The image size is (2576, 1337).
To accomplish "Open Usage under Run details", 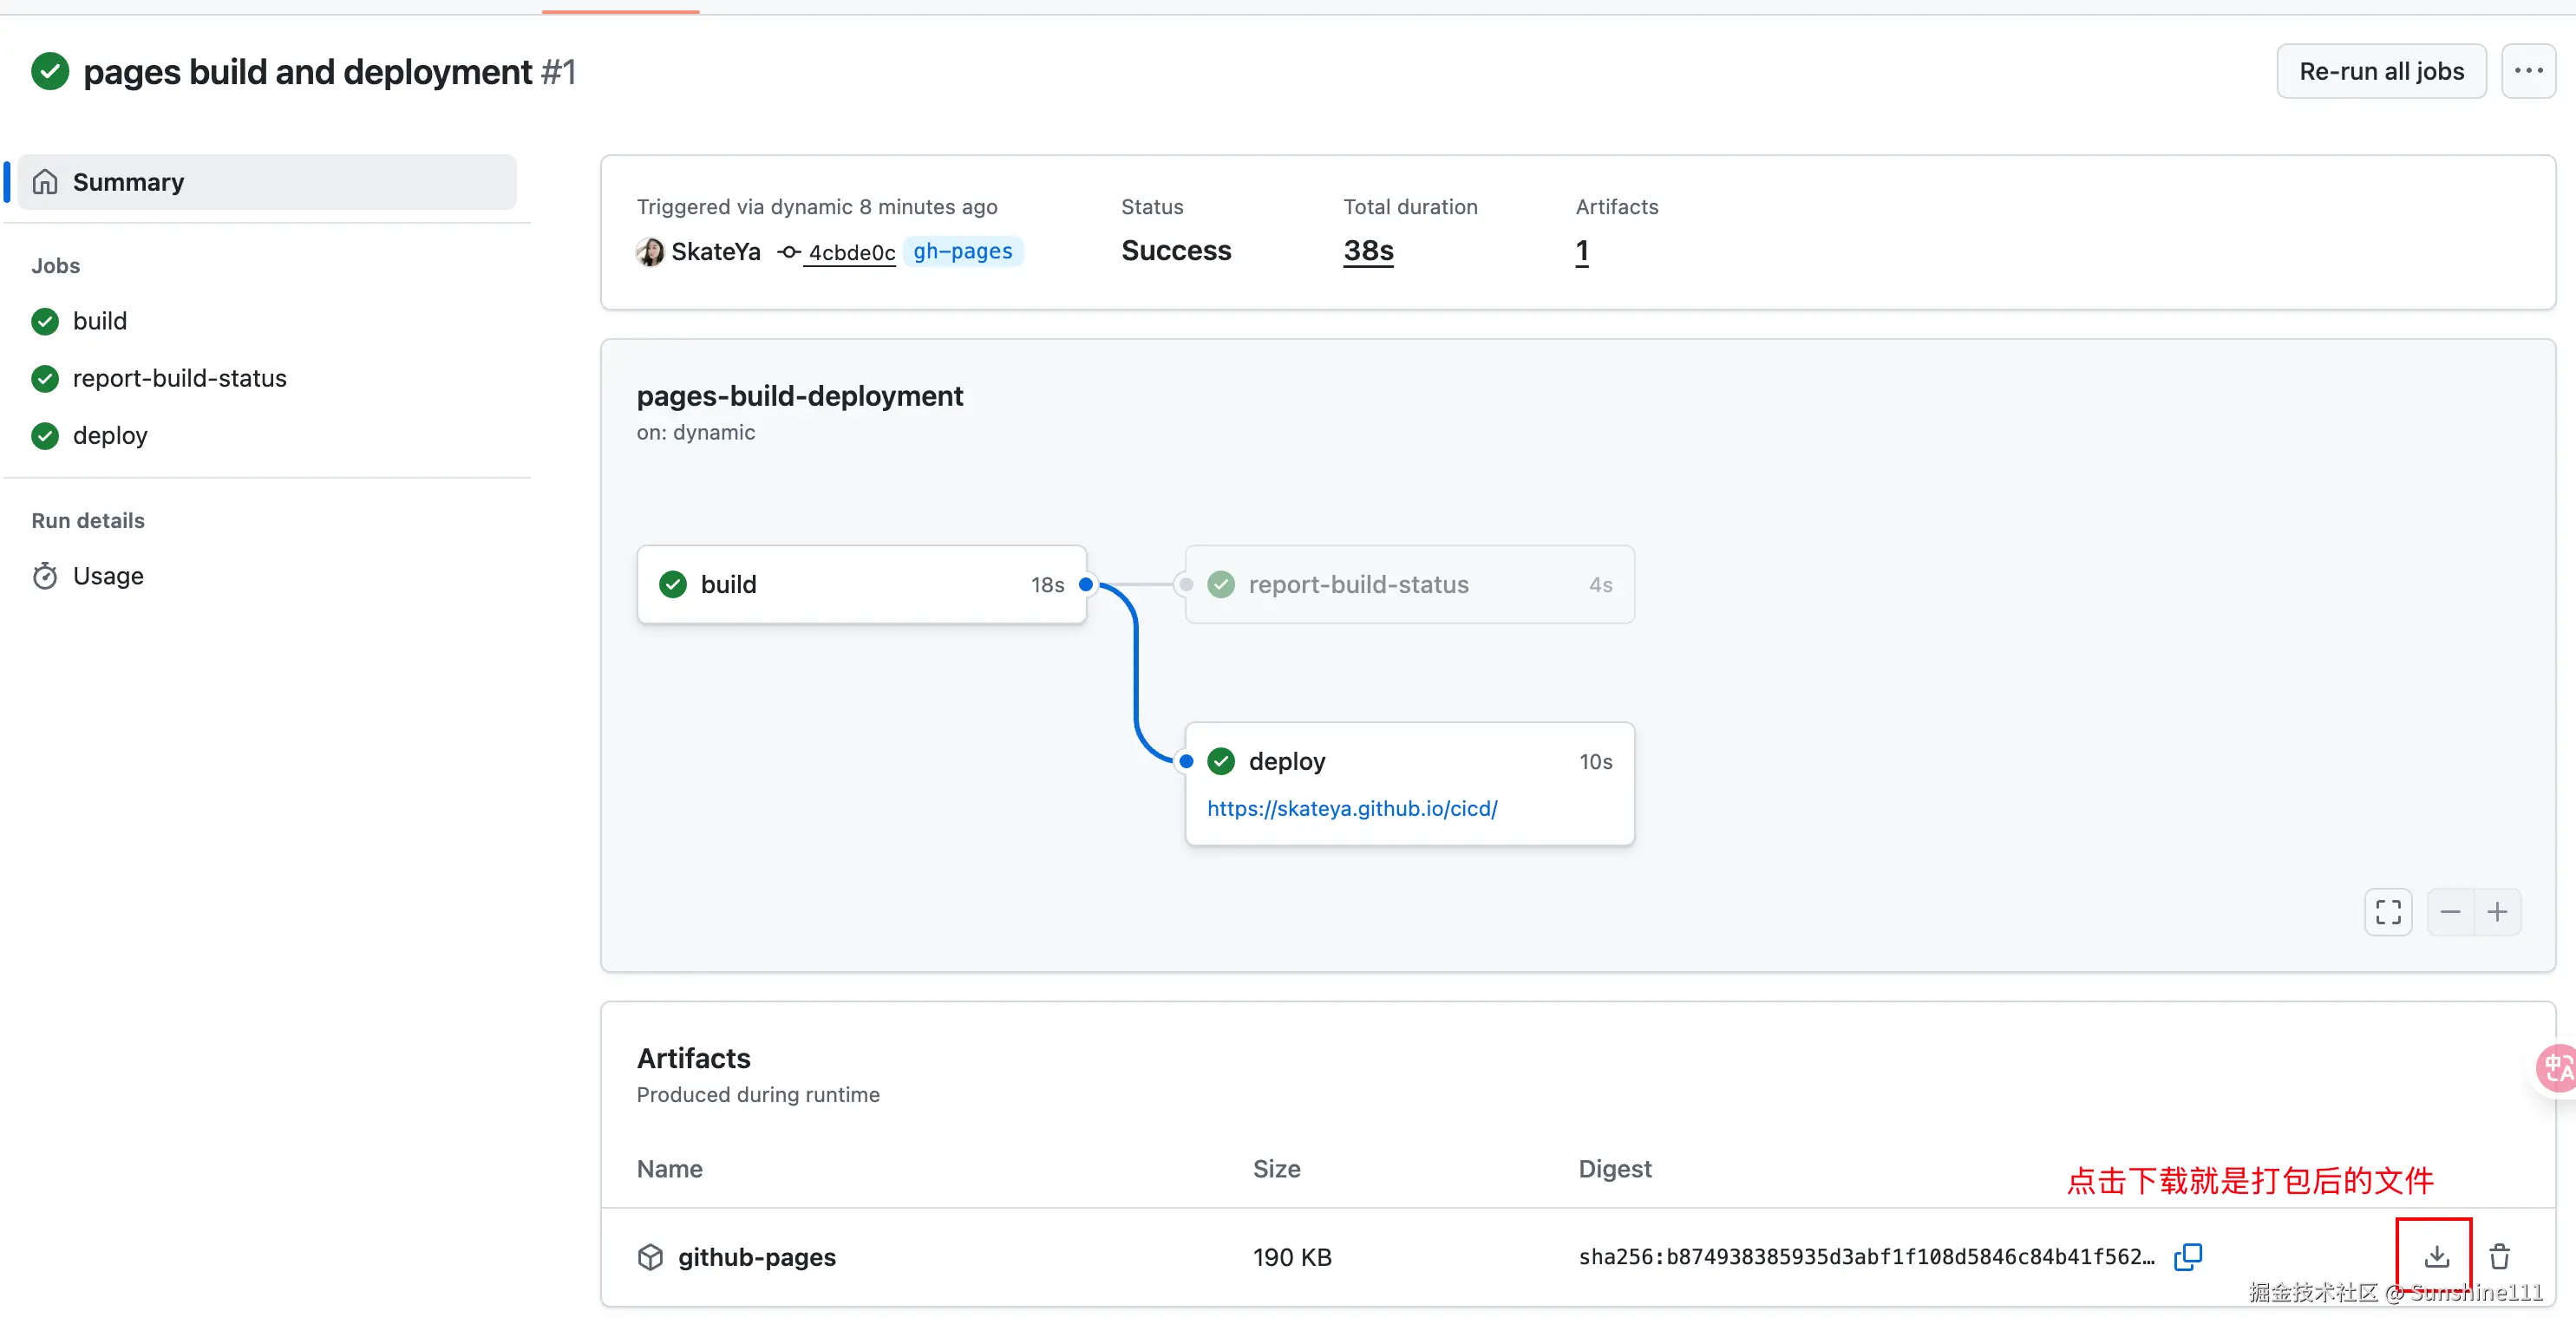I will (x=108, y=576).
